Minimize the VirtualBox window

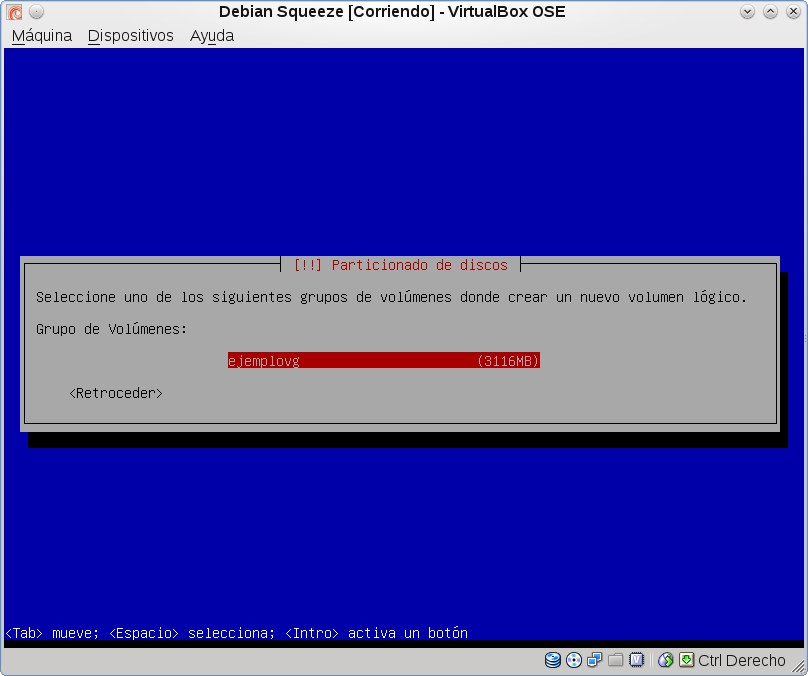(747, 11)
